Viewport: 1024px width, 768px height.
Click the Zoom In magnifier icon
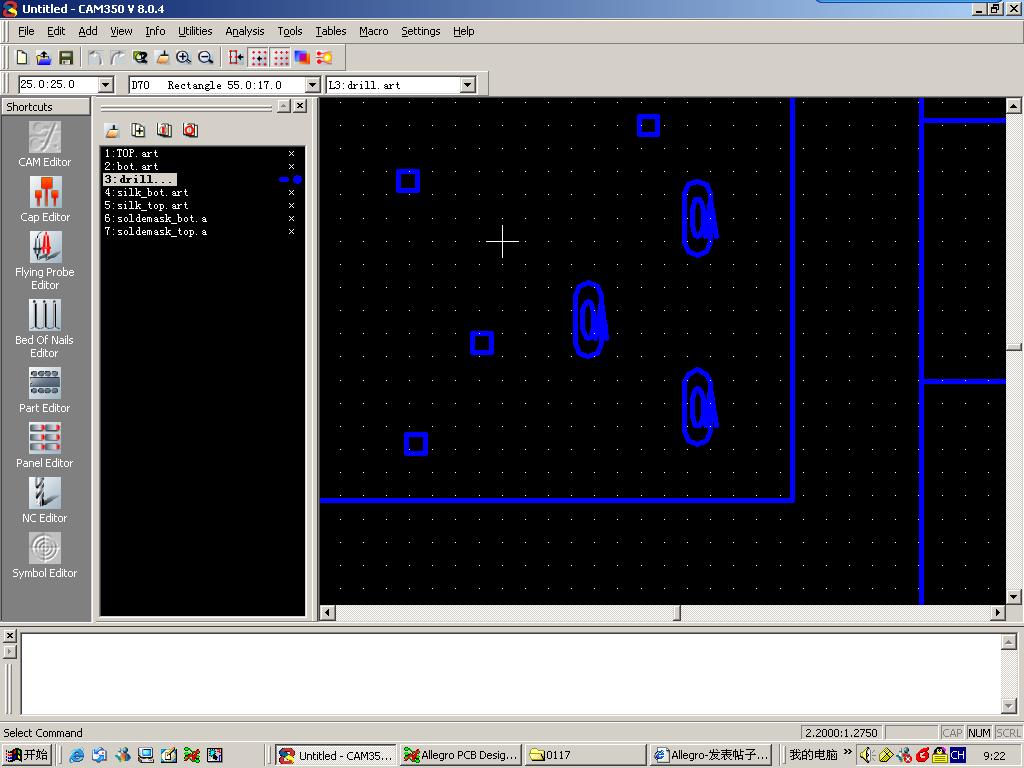point(184,58)
